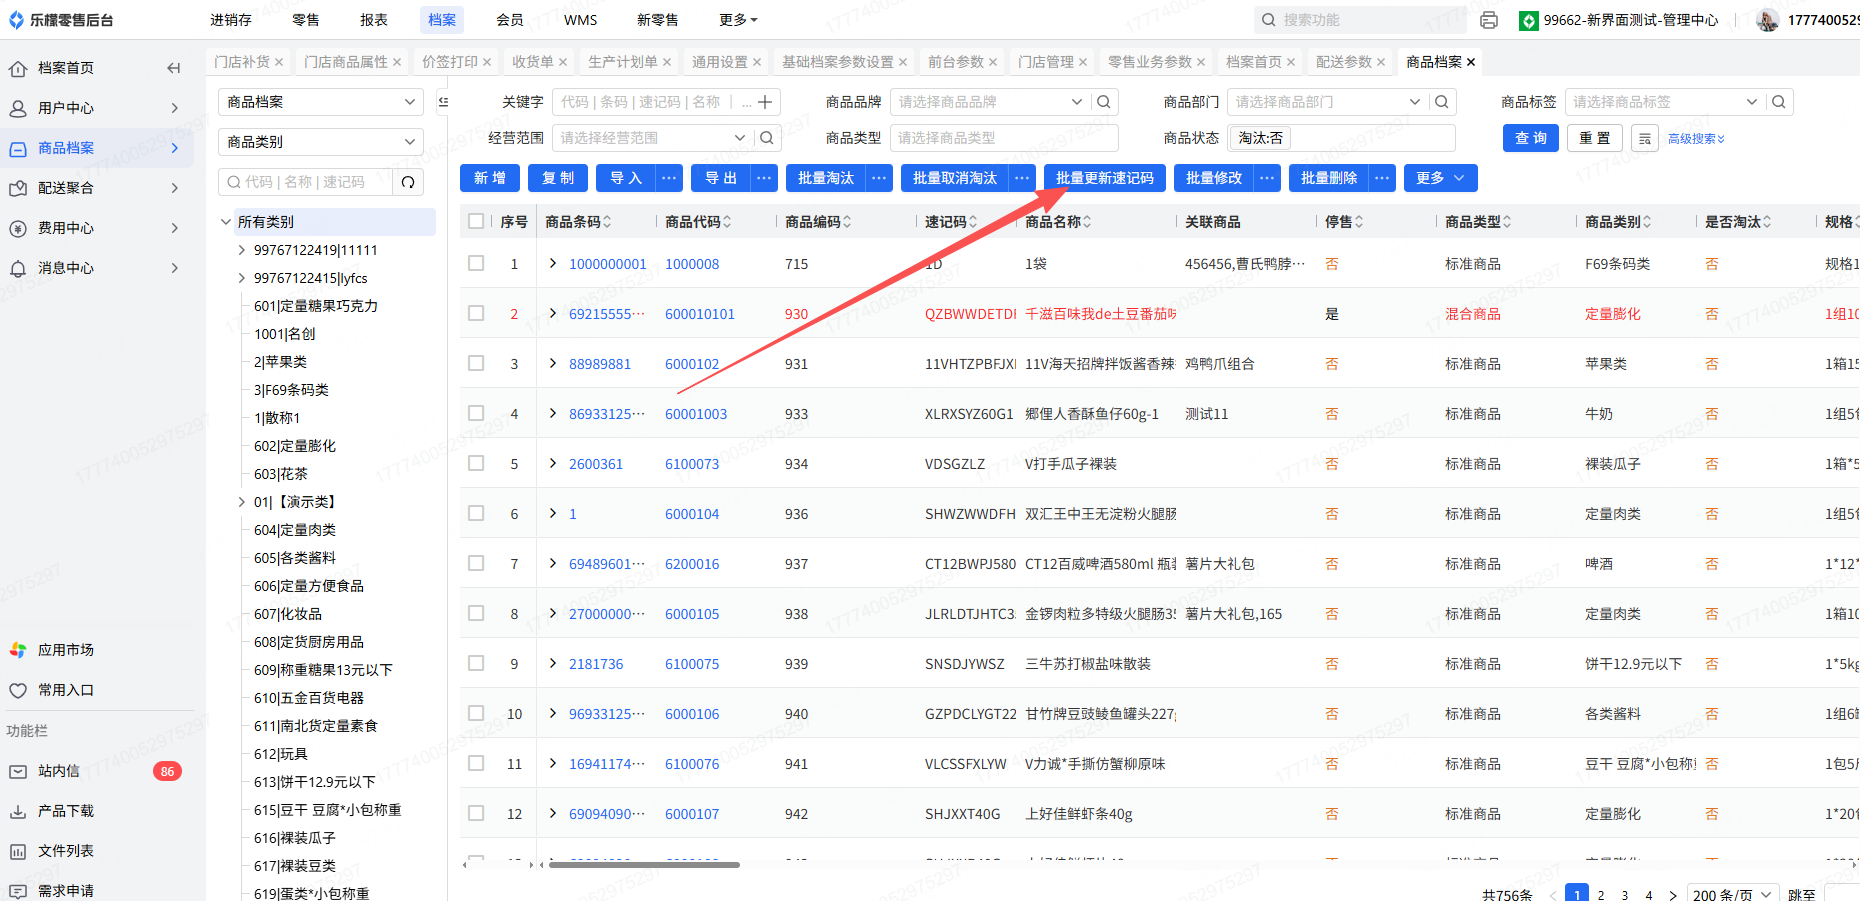Search 商品部门 with magnifier icon

click(1442, 102)
